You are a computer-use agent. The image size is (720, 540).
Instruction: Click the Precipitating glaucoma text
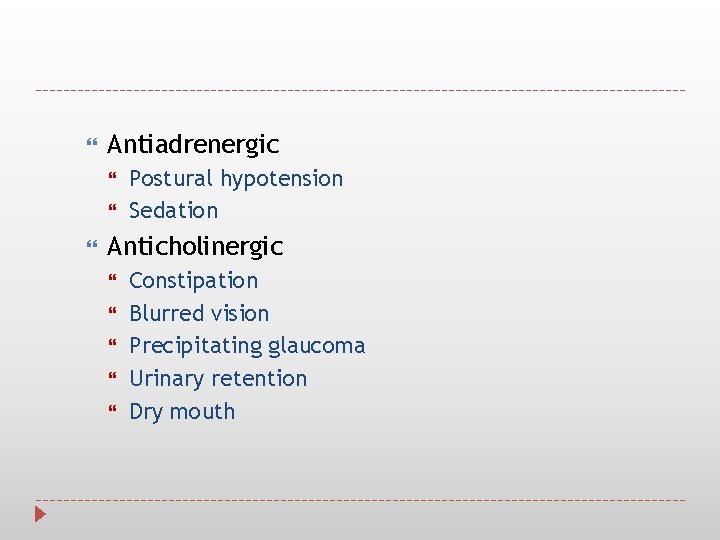click(247, 347)
